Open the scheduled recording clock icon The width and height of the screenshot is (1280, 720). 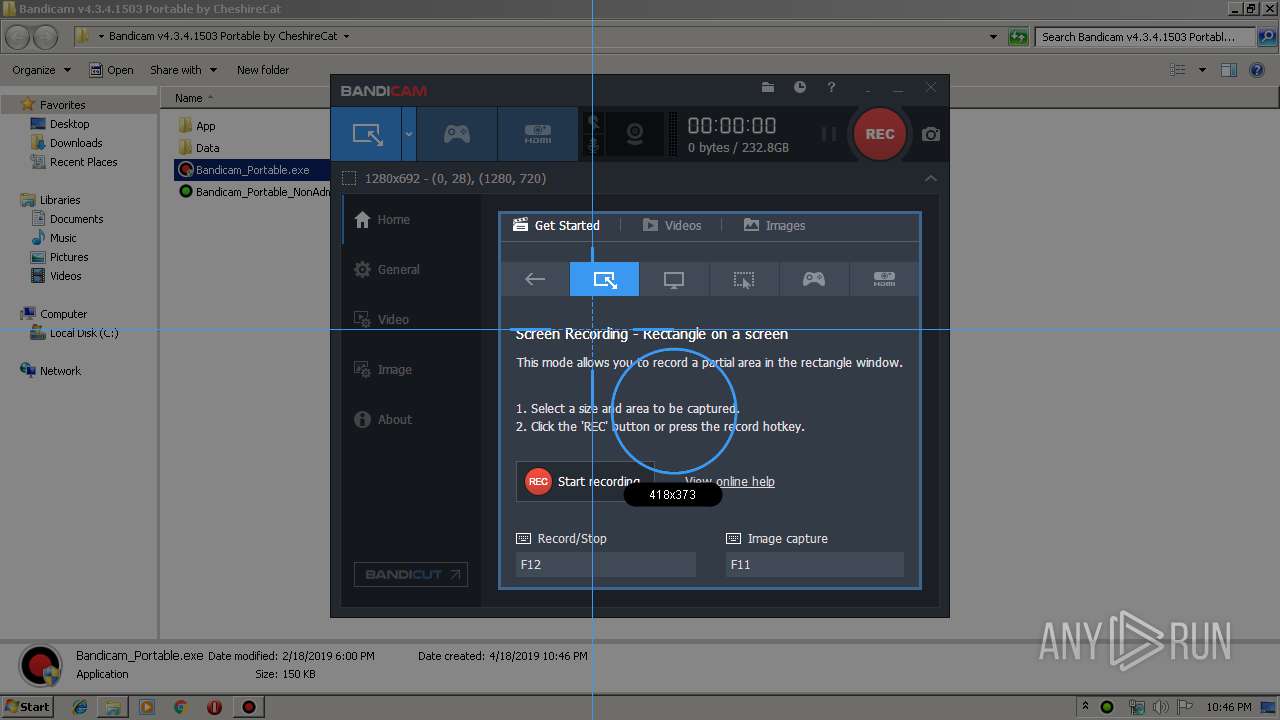[x=800, y=88]
